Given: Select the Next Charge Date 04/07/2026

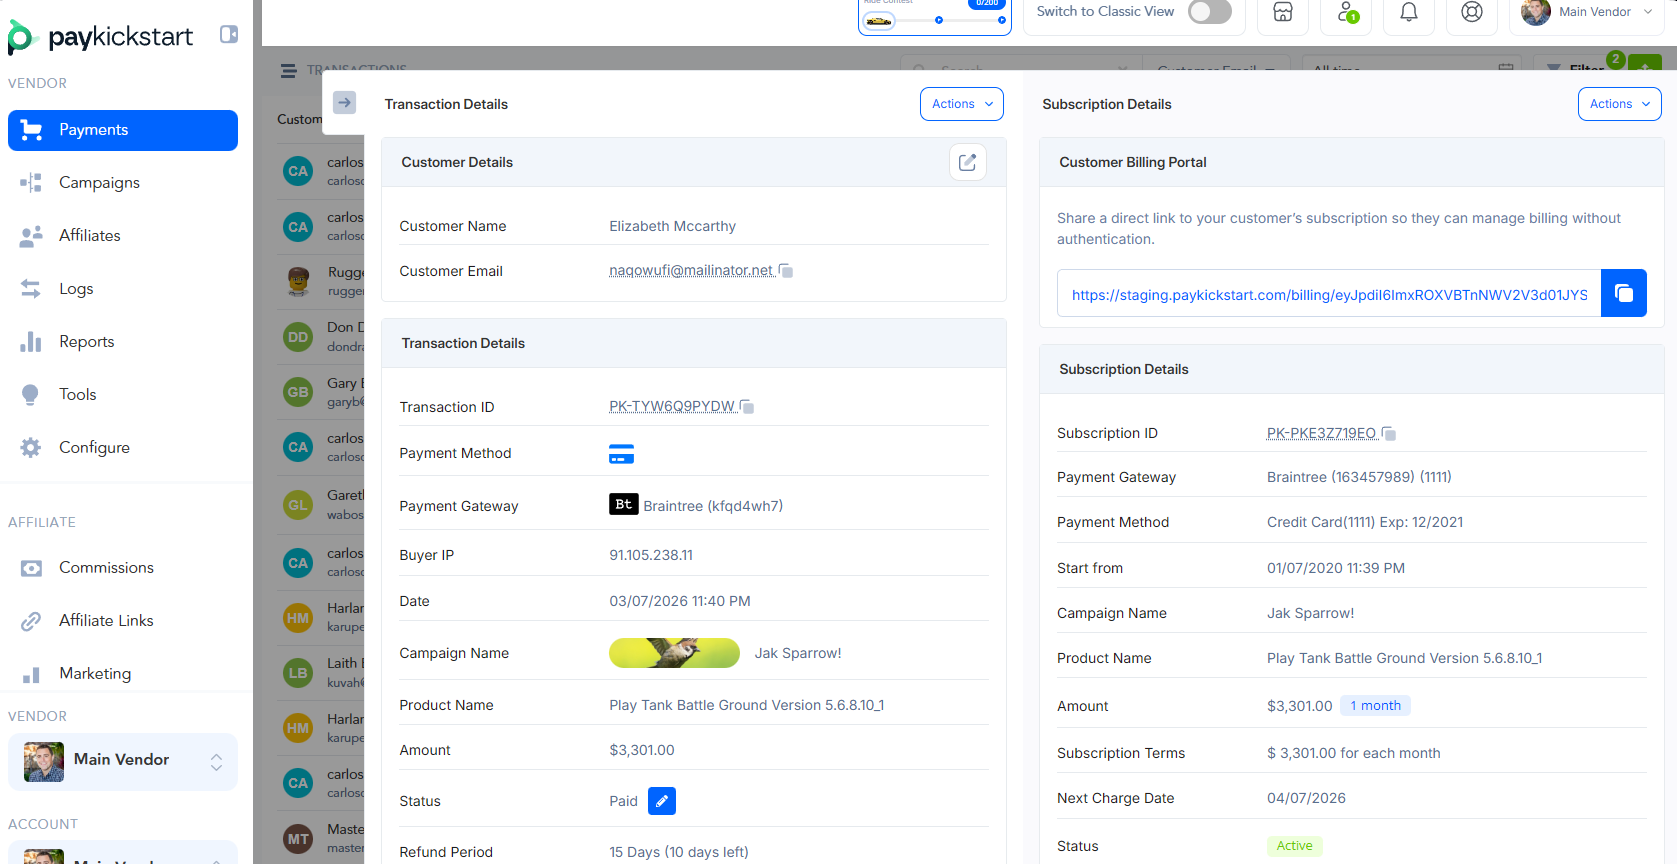Looking at the screenshot, I should click(x=1306, y=799).
